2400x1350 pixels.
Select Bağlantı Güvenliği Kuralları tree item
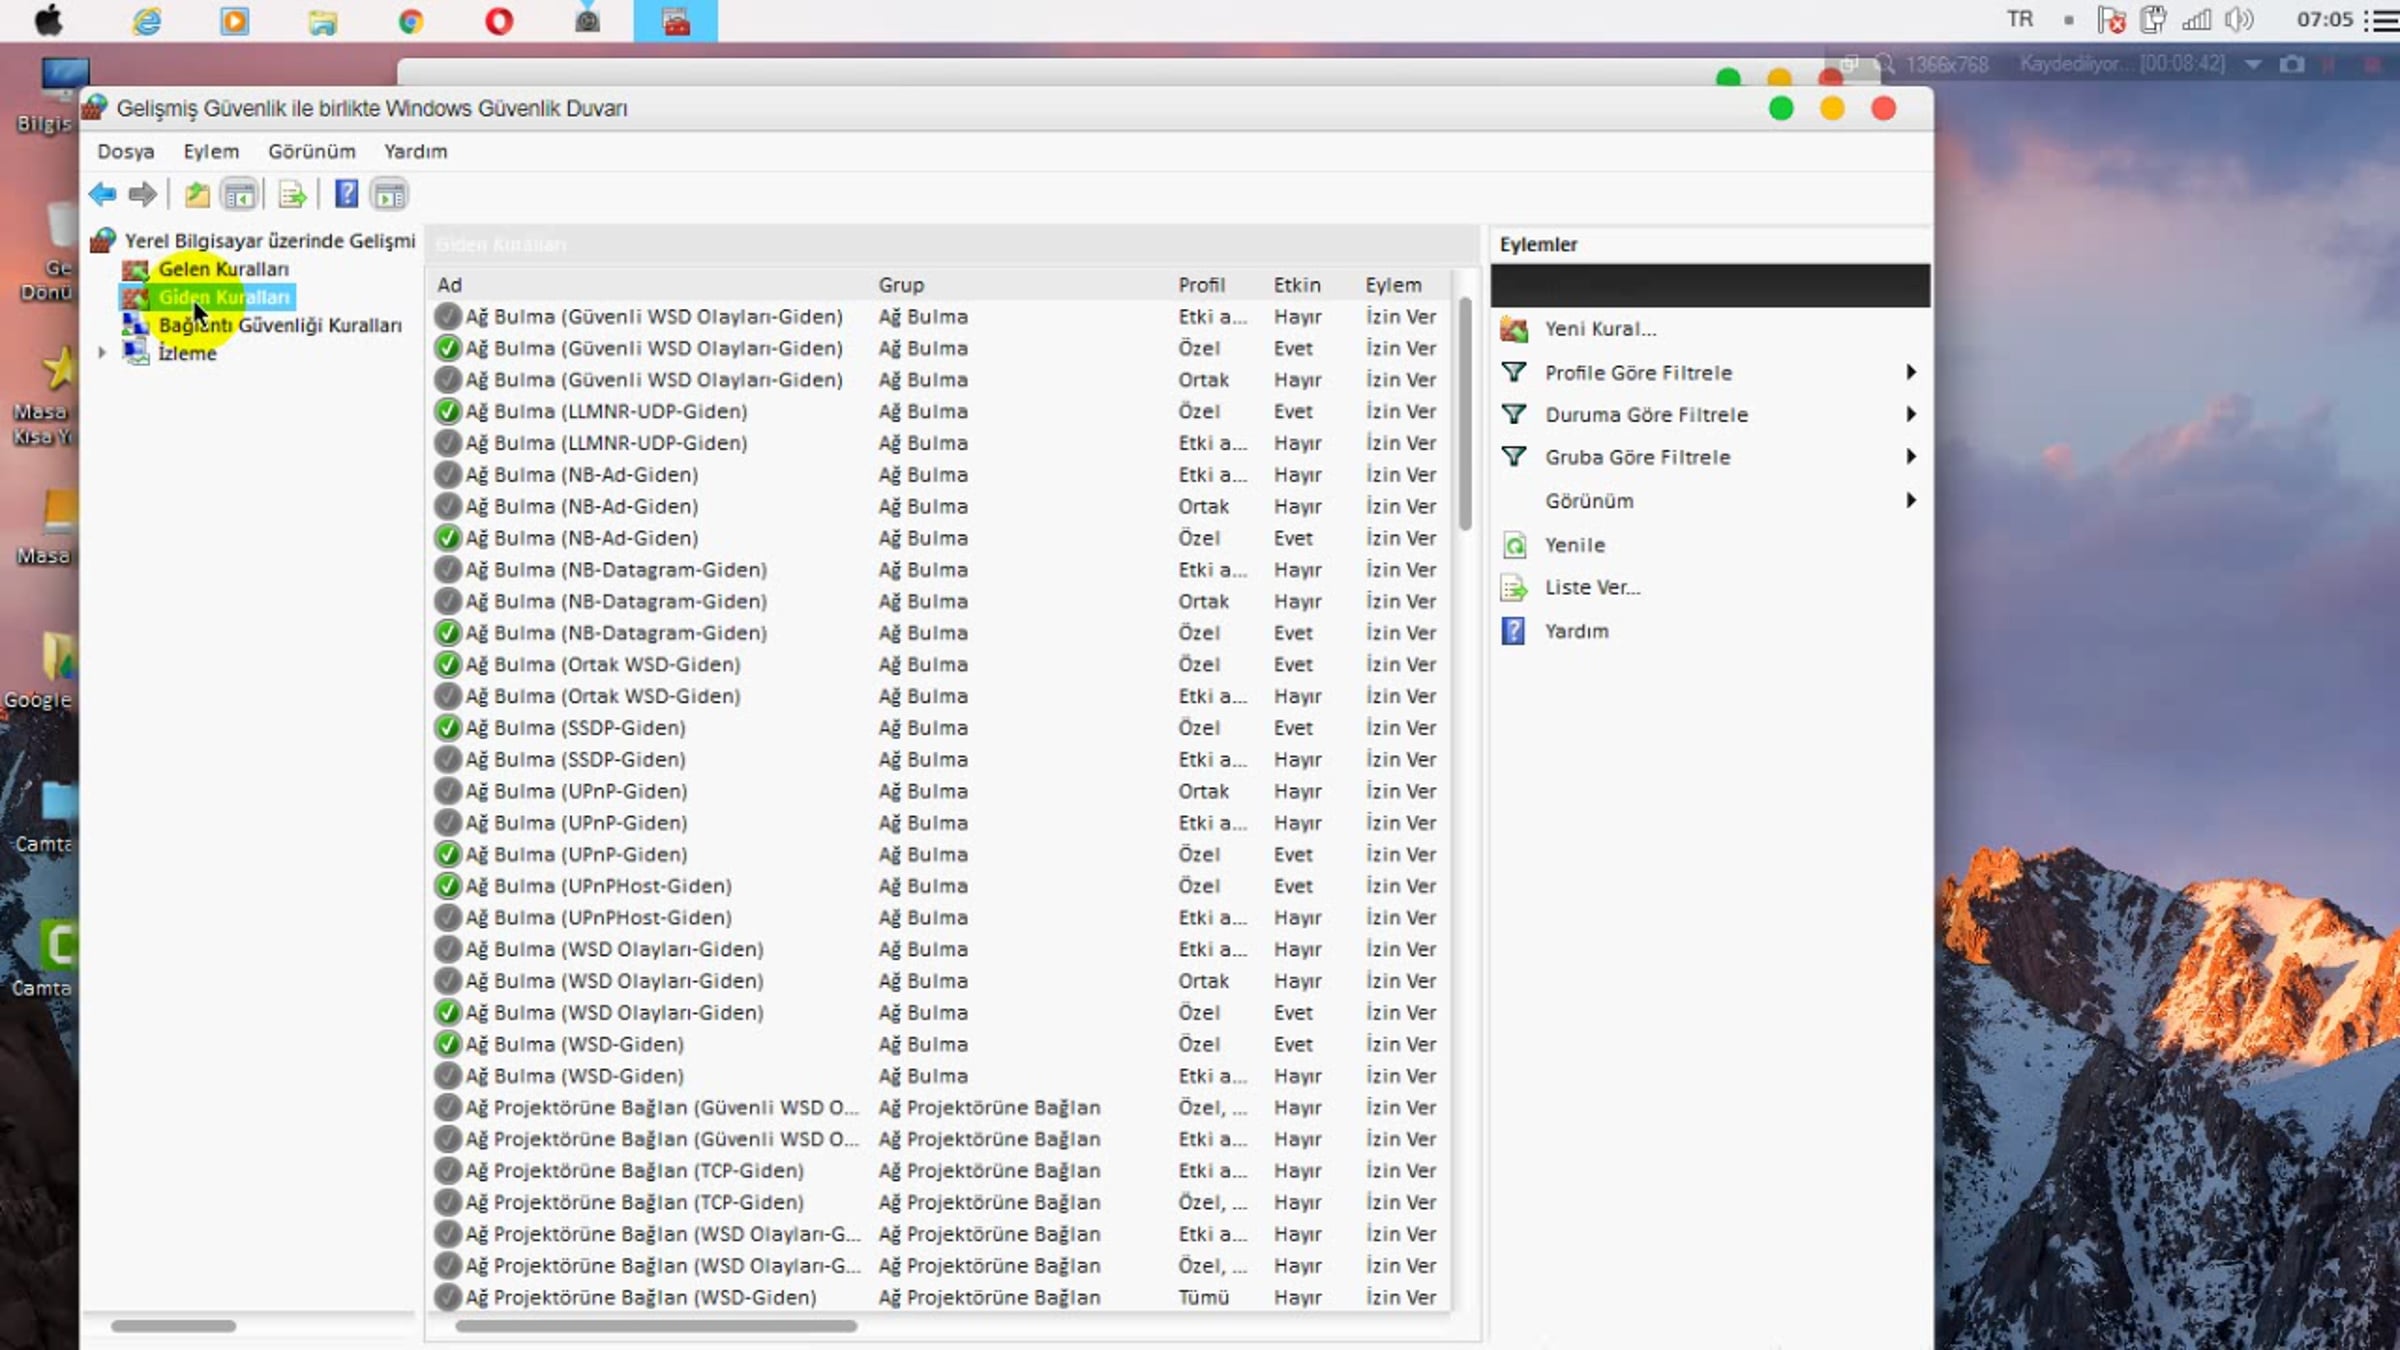(280, 325)
